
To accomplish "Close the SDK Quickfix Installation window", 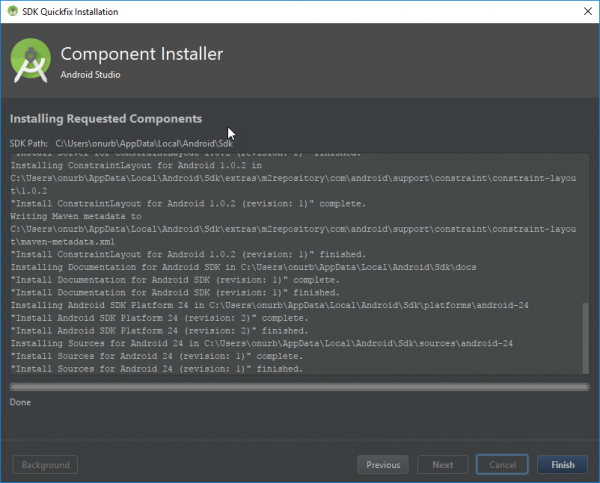I will coord(588,11).
